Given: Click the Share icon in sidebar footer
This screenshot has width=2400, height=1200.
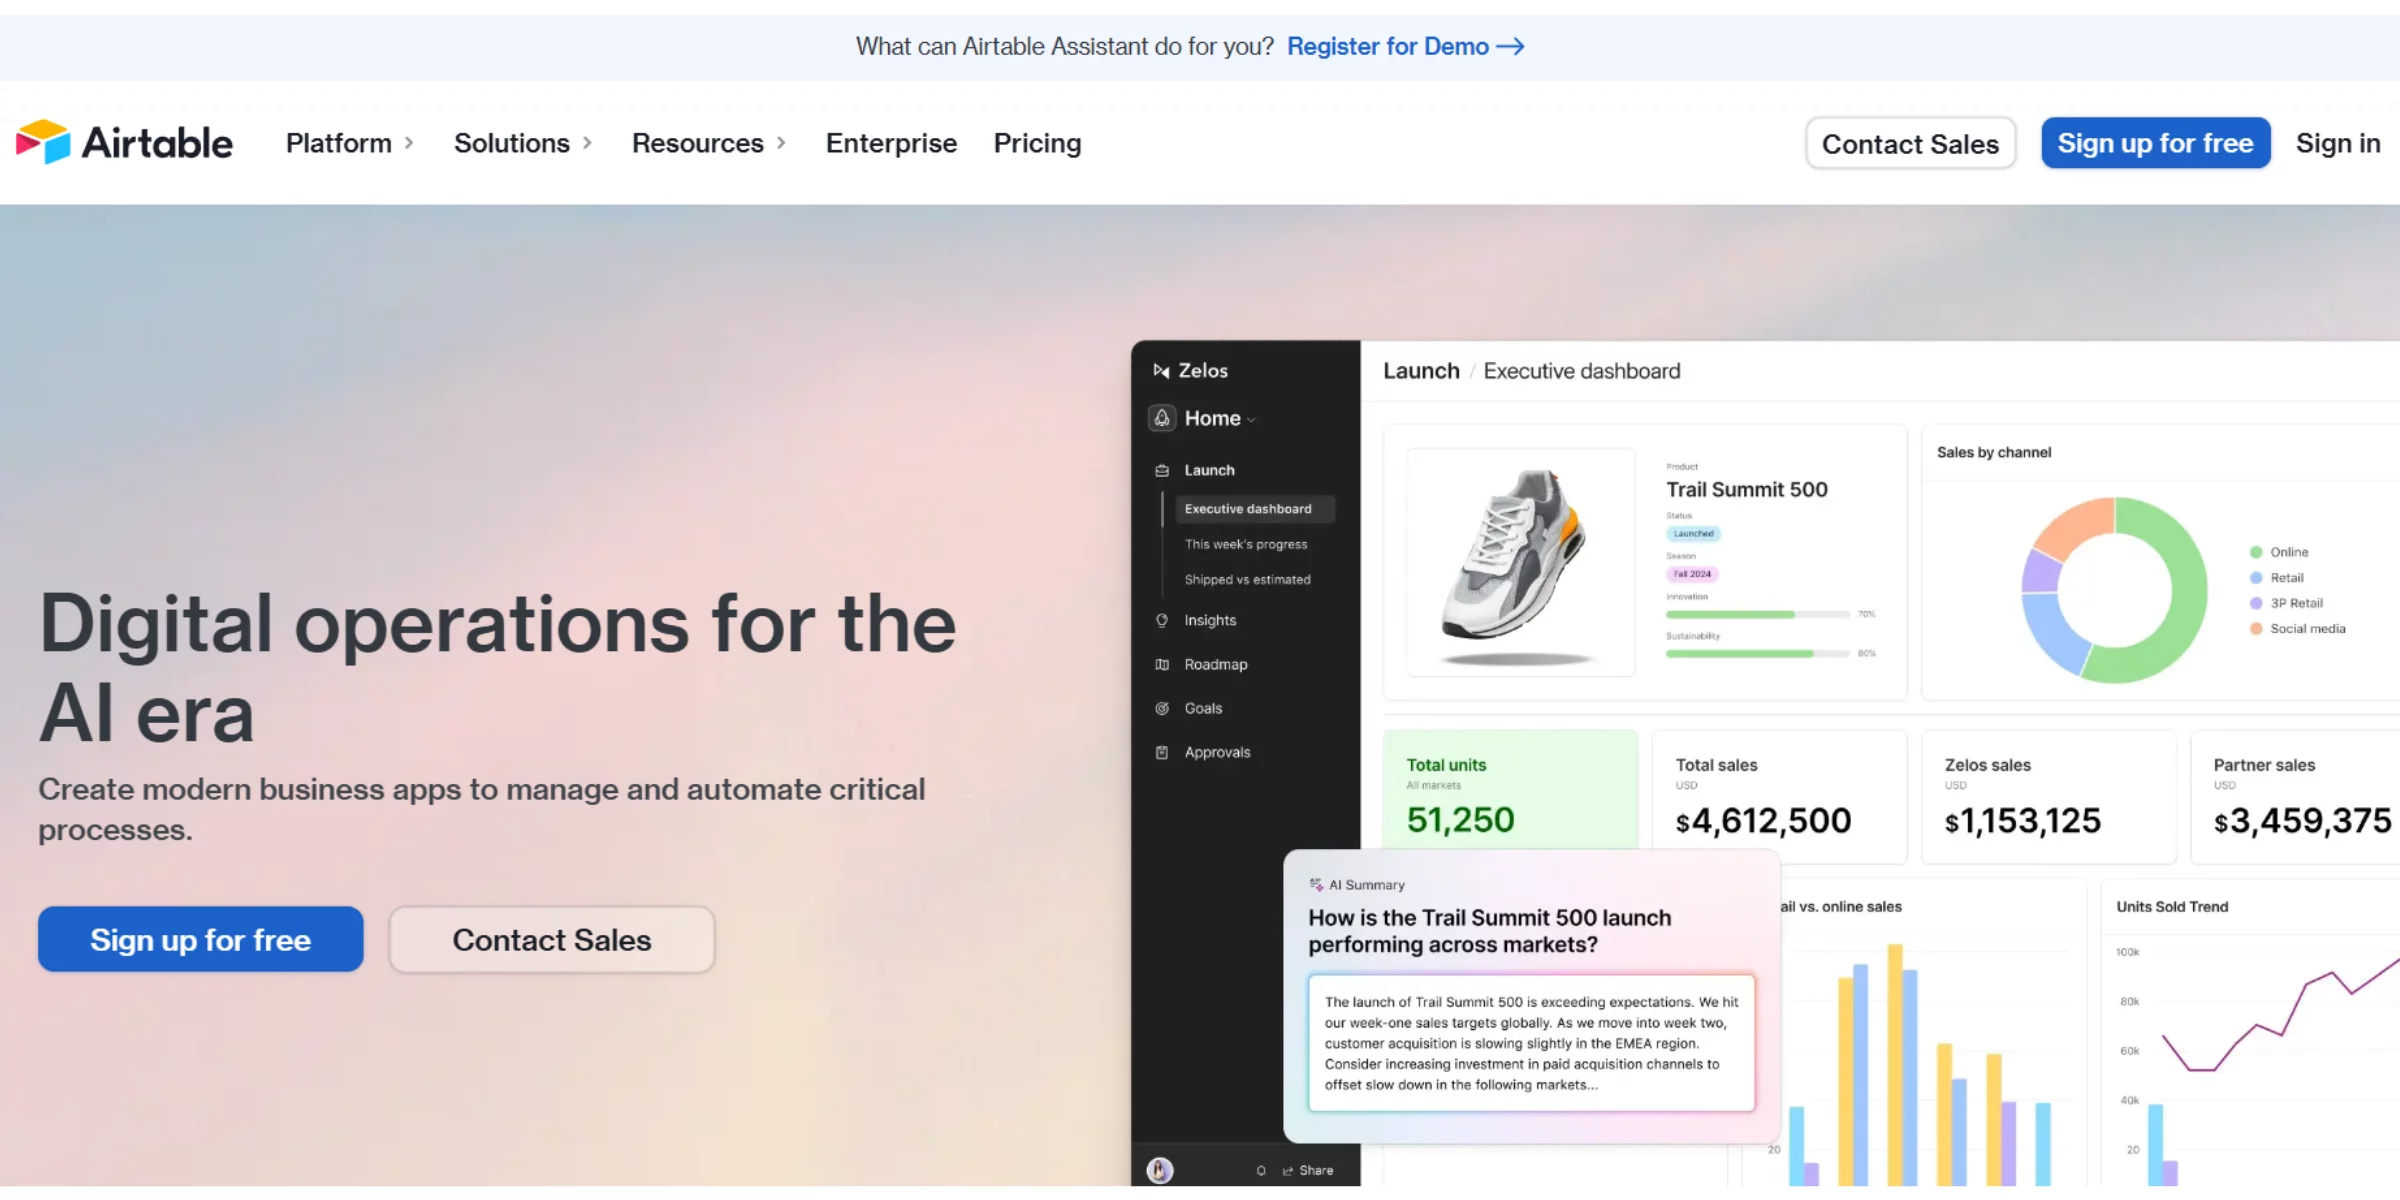Looking at the screenshot, I should point(1288,1170).
